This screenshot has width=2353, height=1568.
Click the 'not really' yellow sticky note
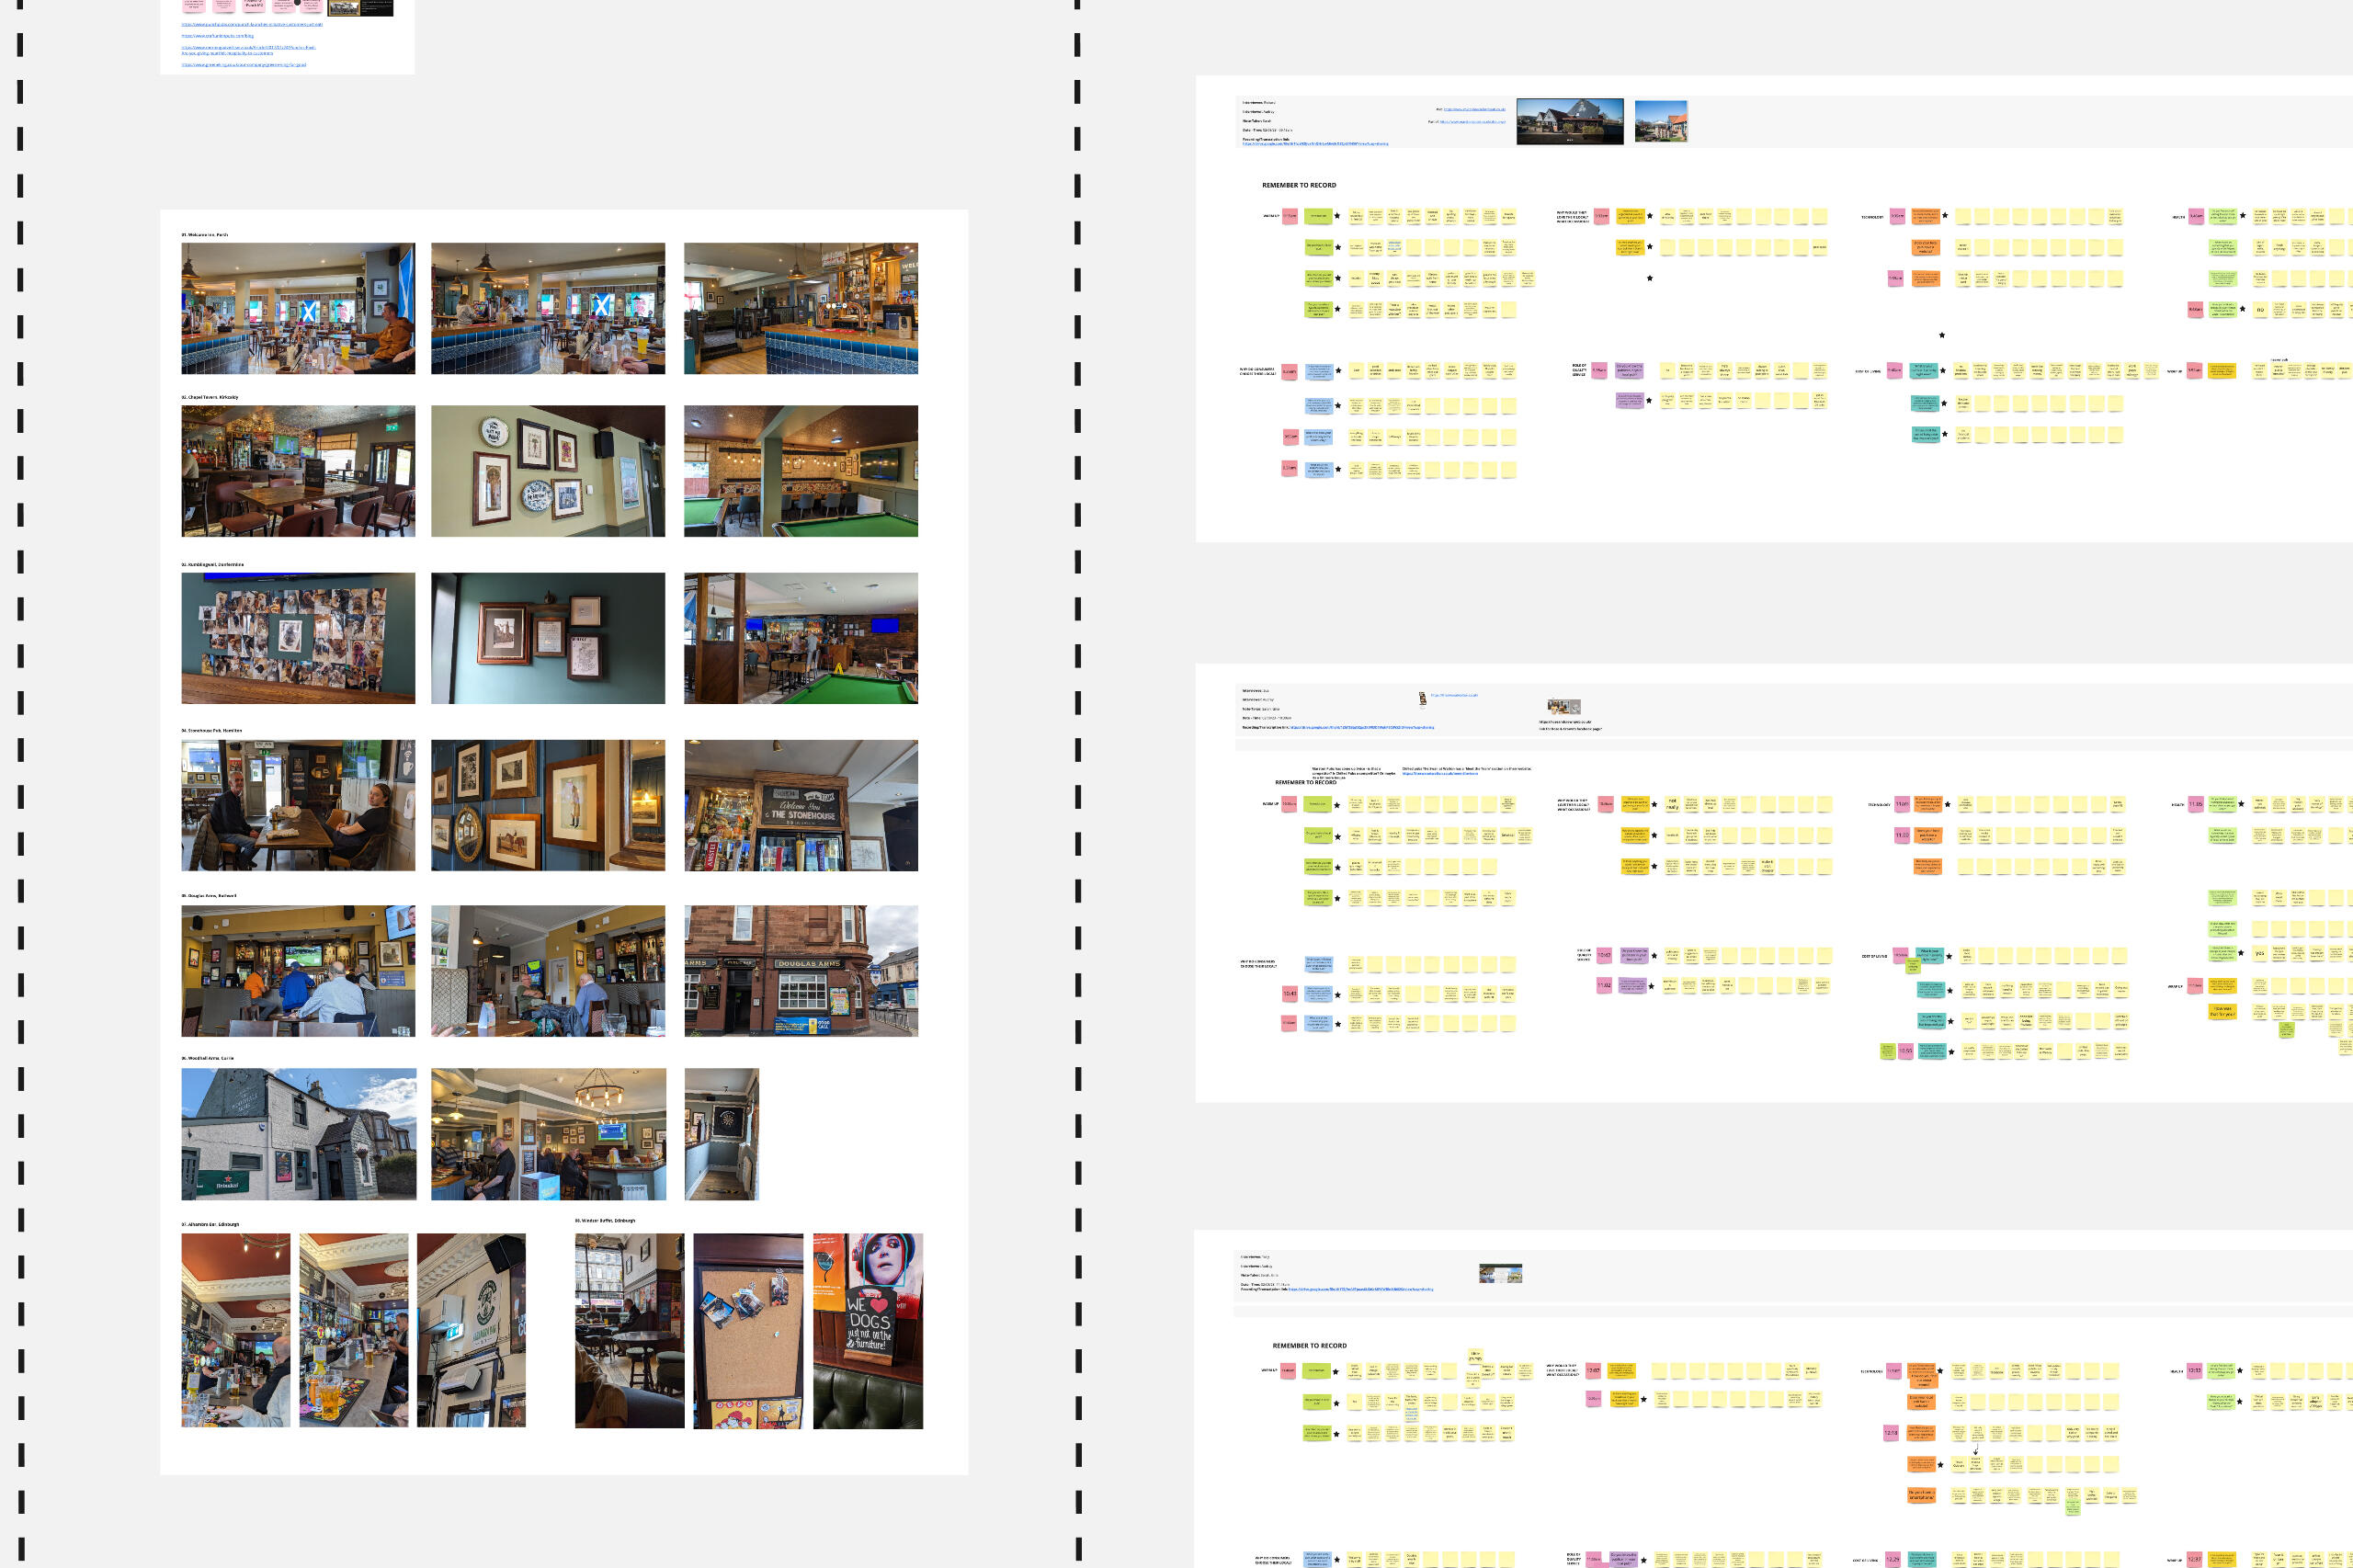1672,804
